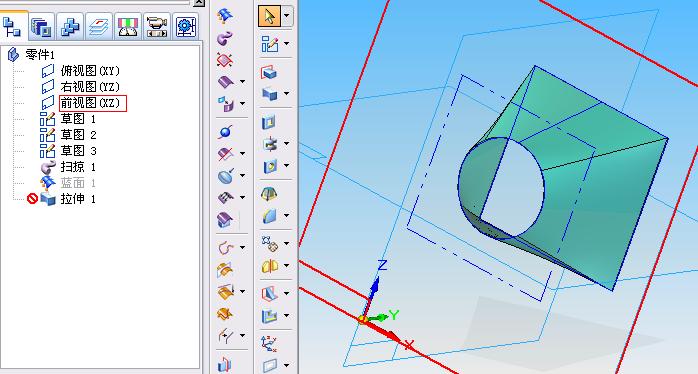Expand the Curve tool dropdown arrow

pos(242,248)
